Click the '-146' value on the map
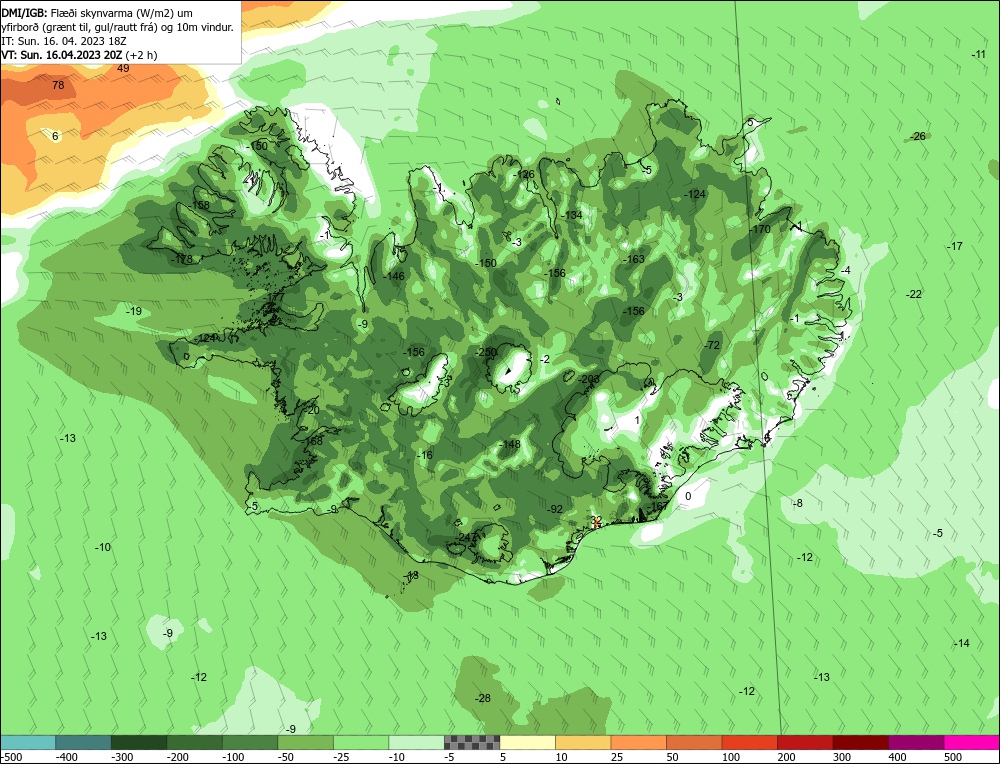The height and width of the screenshot is (764, 1000). 394,276
